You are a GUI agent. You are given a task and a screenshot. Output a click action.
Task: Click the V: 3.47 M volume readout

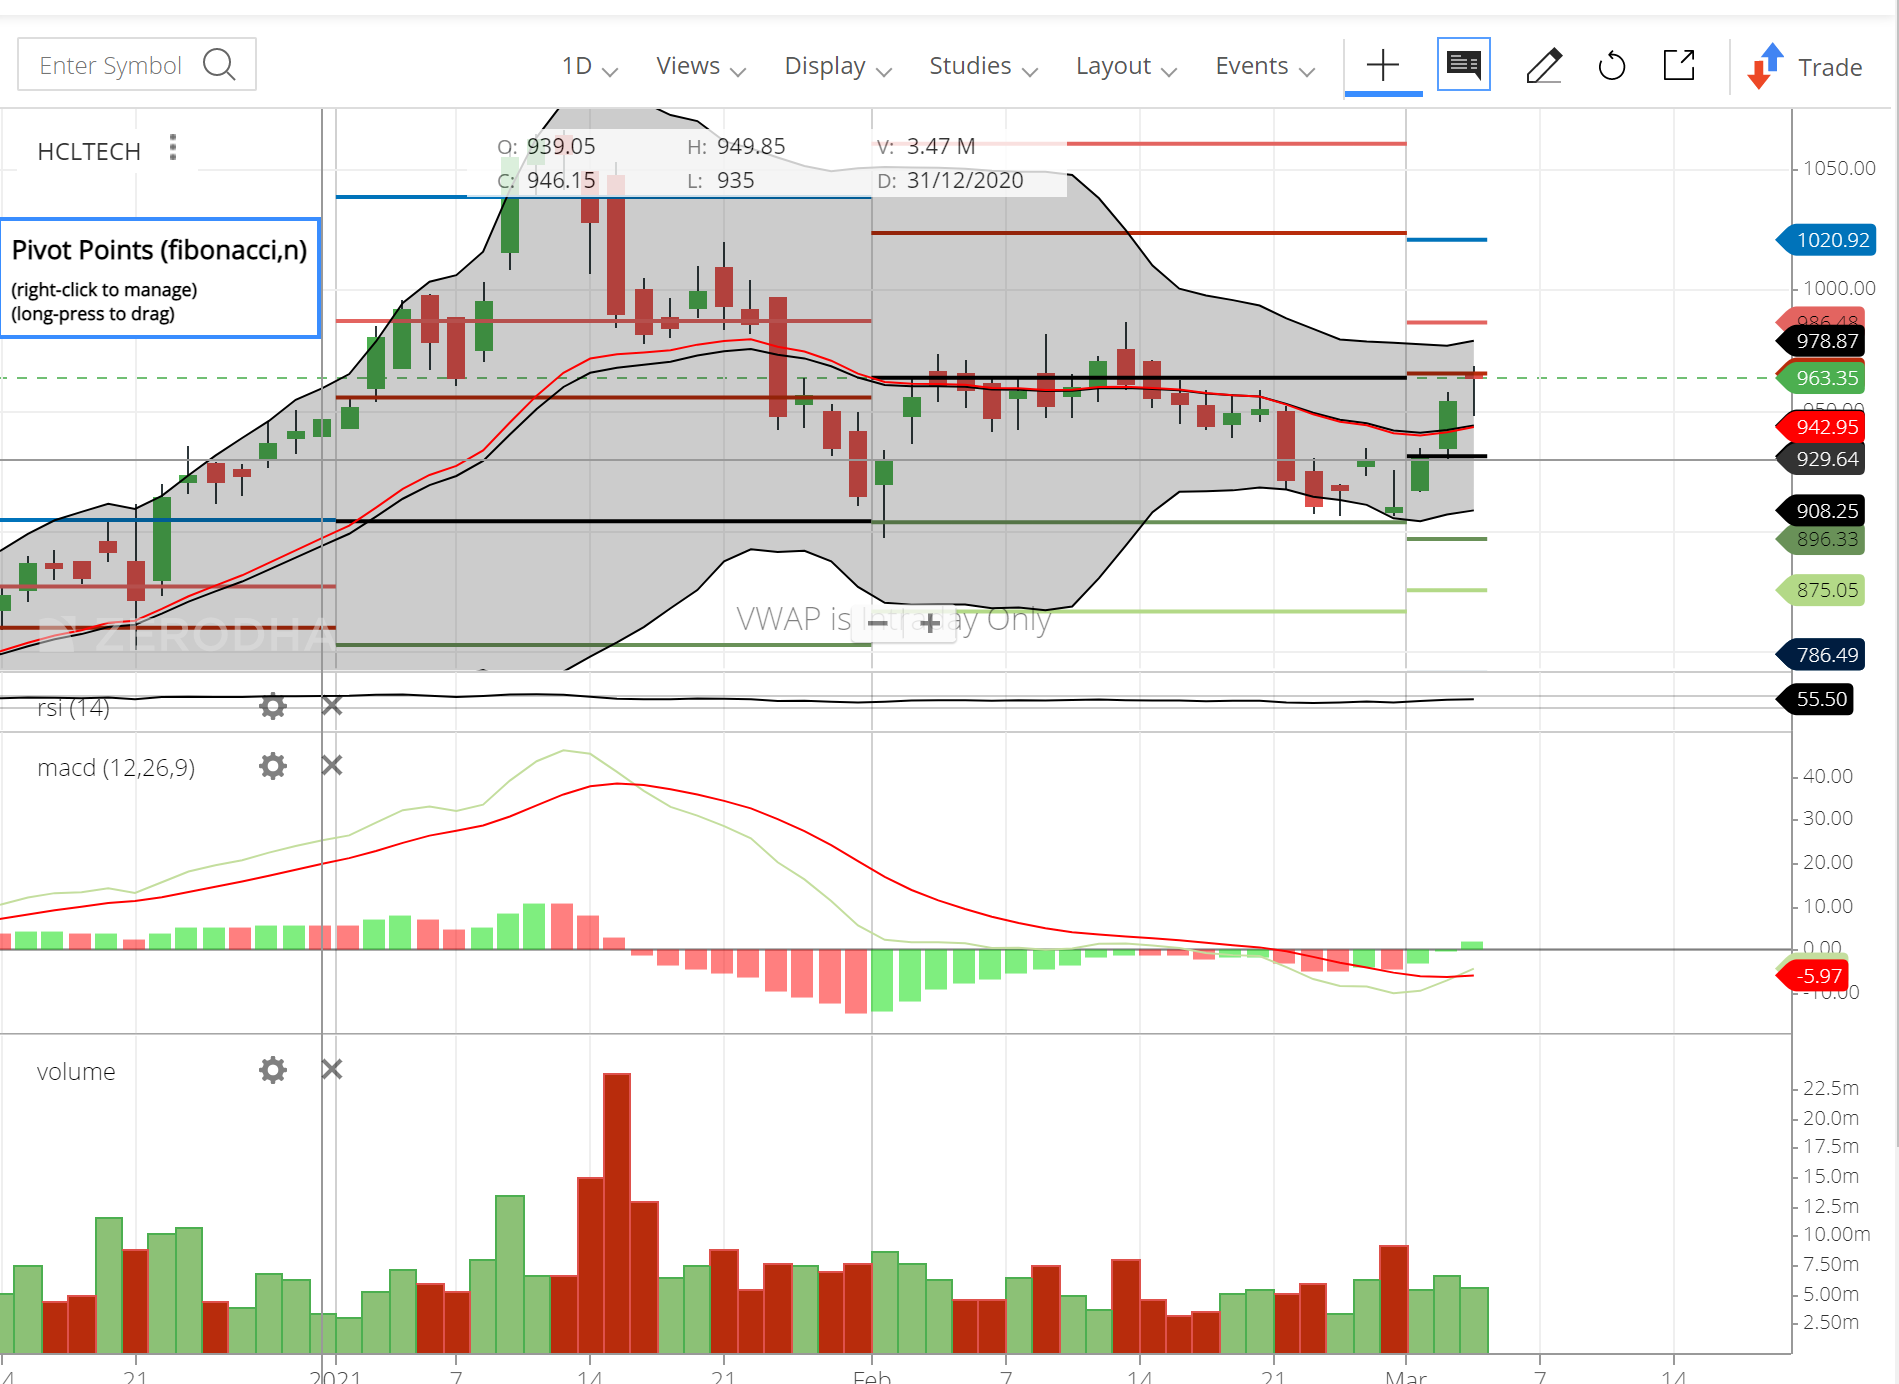coord(926,147)
